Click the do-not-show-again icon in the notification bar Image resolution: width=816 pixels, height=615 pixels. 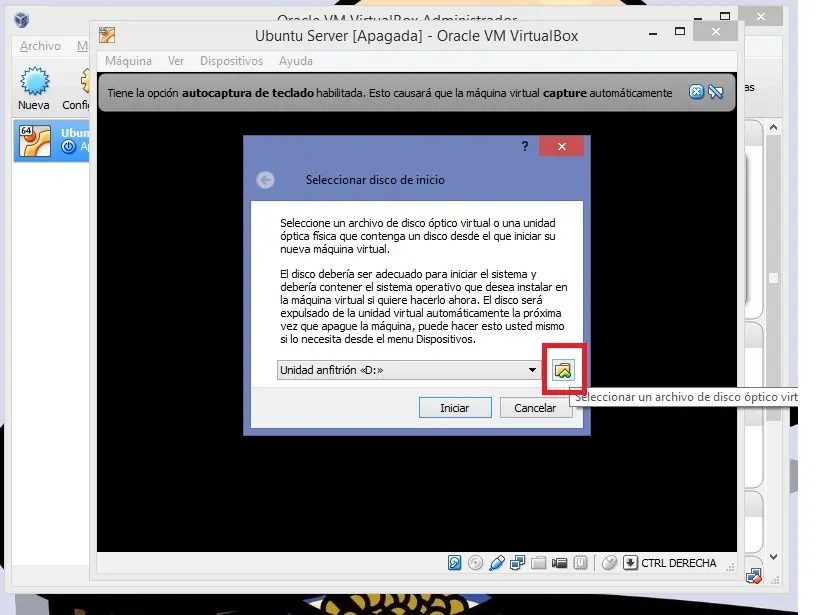[x=716, y=92]
